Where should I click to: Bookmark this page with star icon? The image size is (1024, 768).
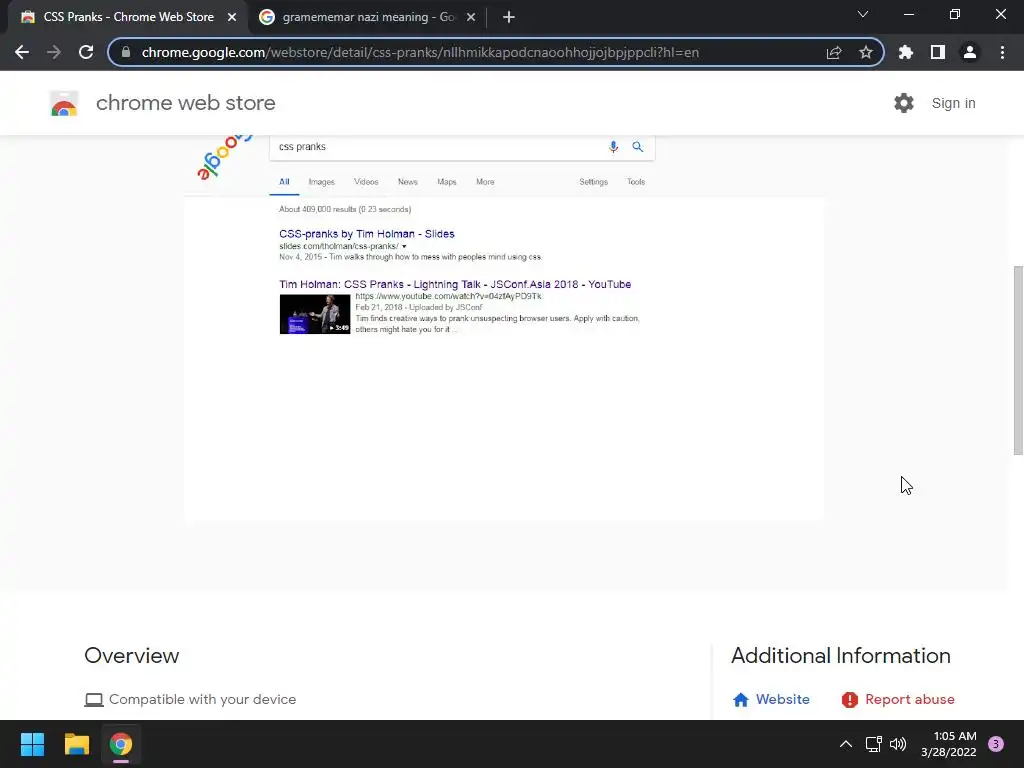tap(866, 52)
